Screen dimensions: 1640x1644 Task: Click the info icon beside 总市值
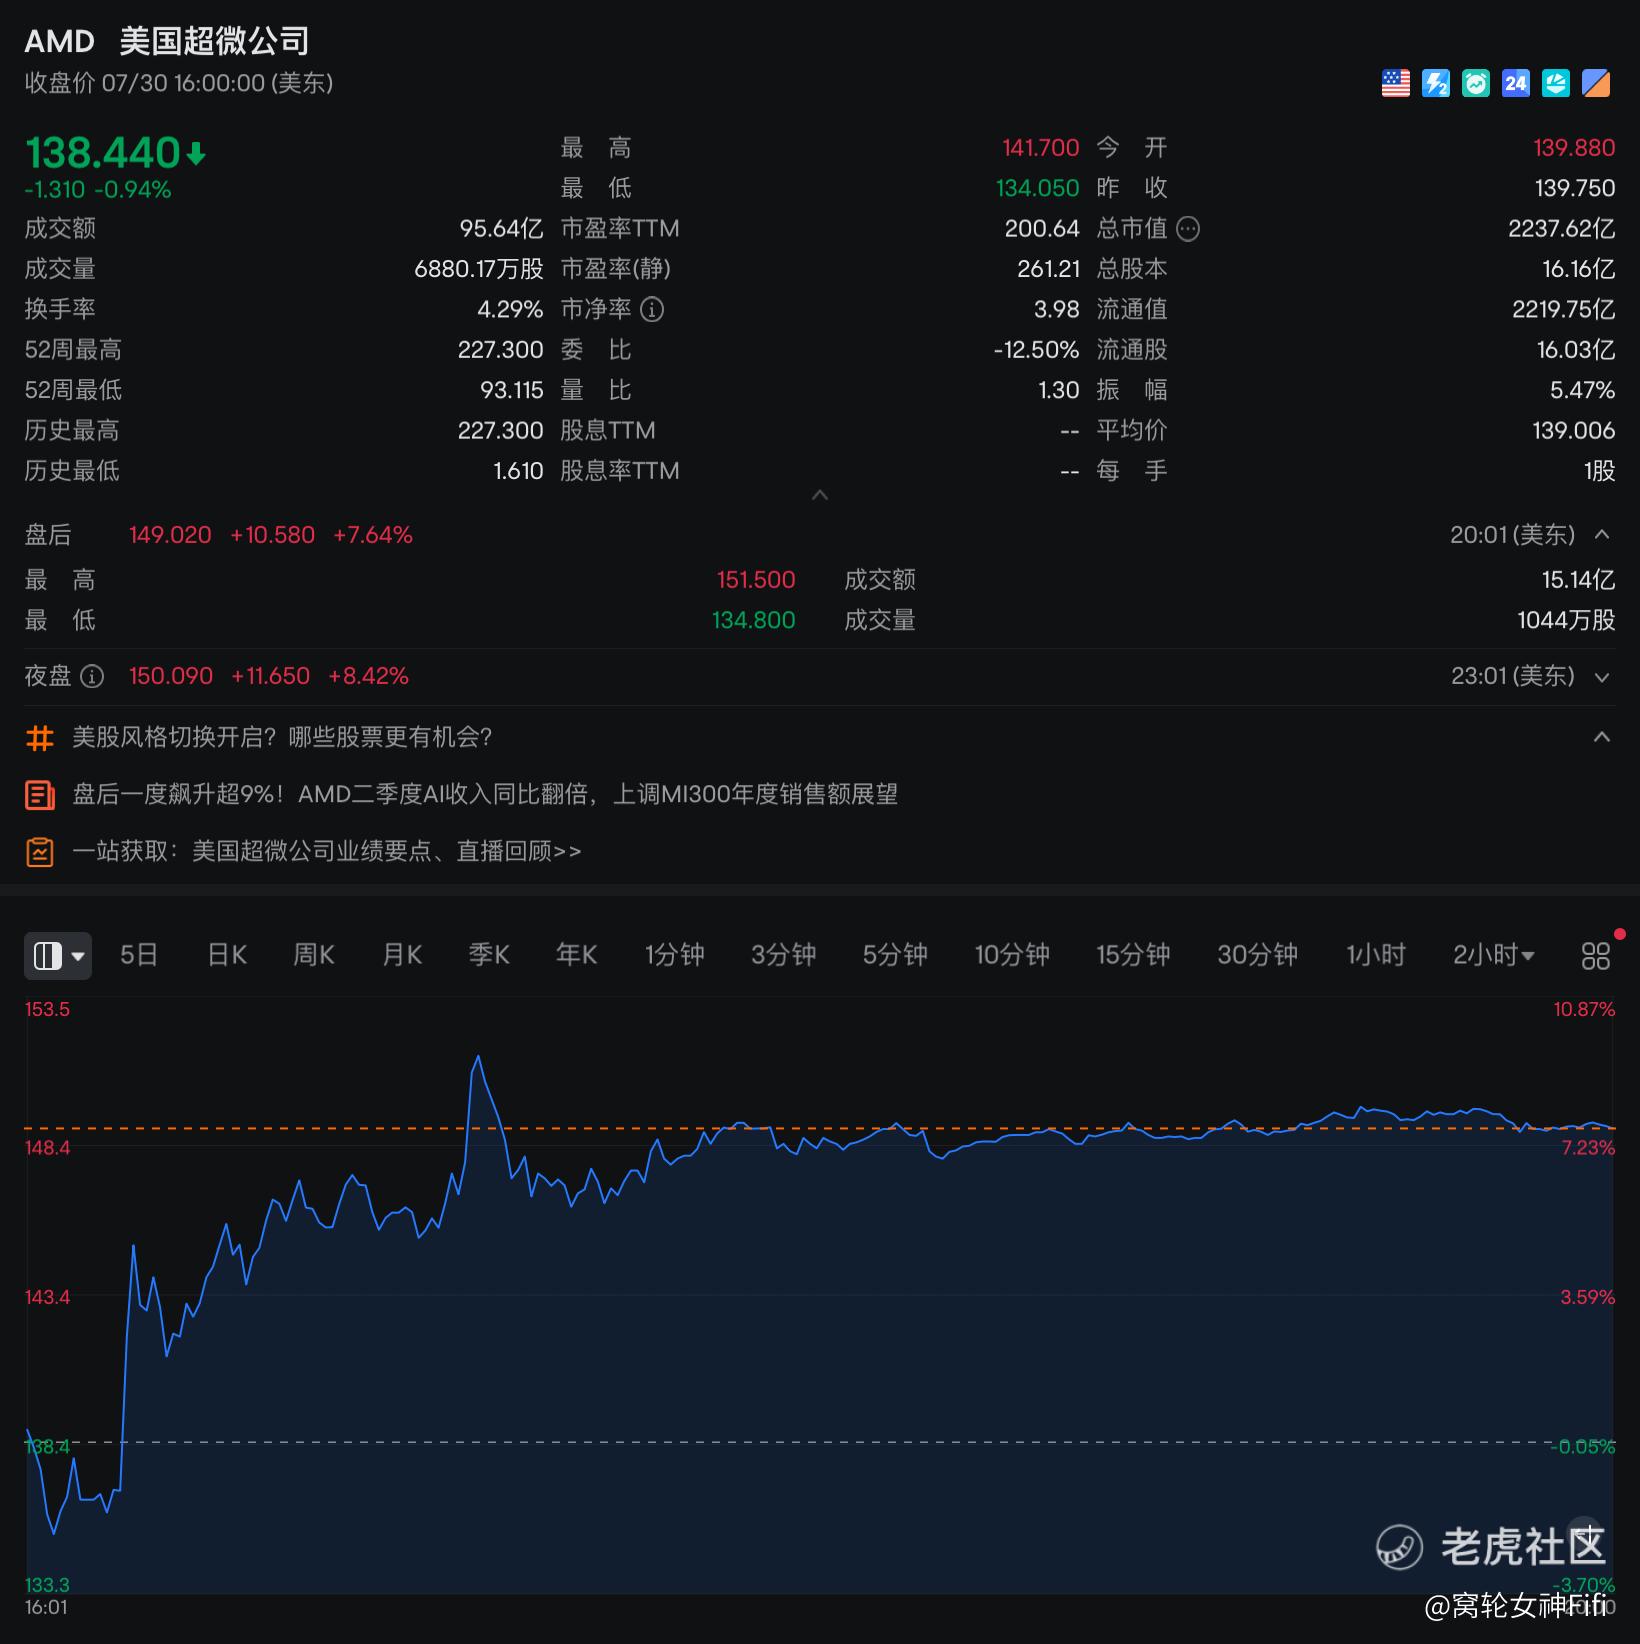pyautogui.click(x=1188, y=229)
